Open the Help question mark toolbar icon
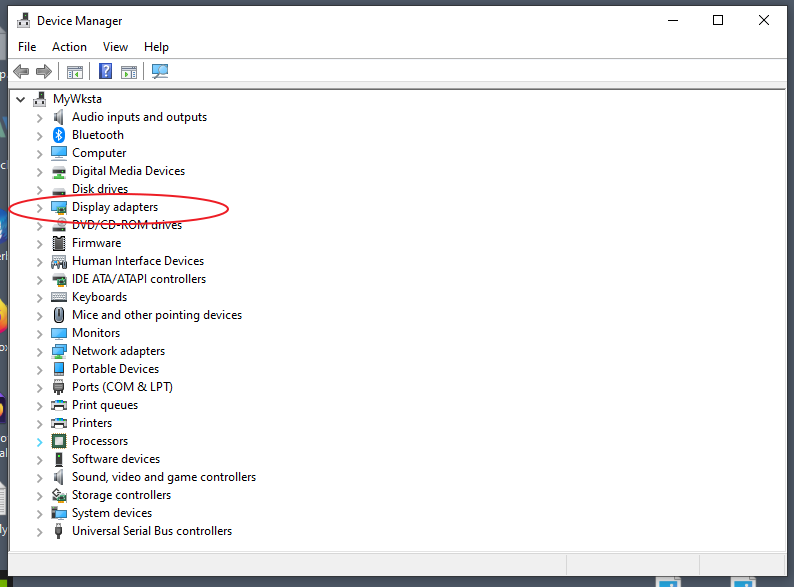Screen dimensions: 794x587 pos(105,71)
